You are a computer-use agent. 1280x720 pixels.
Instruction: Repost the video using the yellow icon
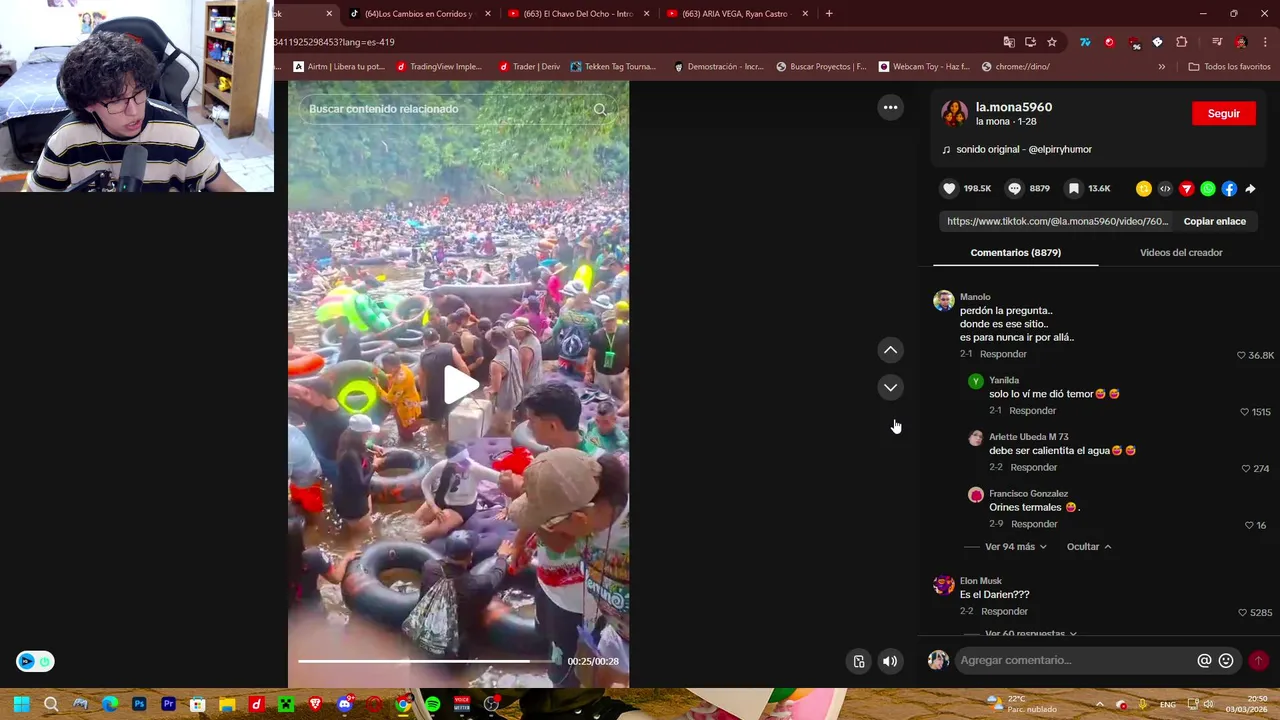click(1144, 188)
